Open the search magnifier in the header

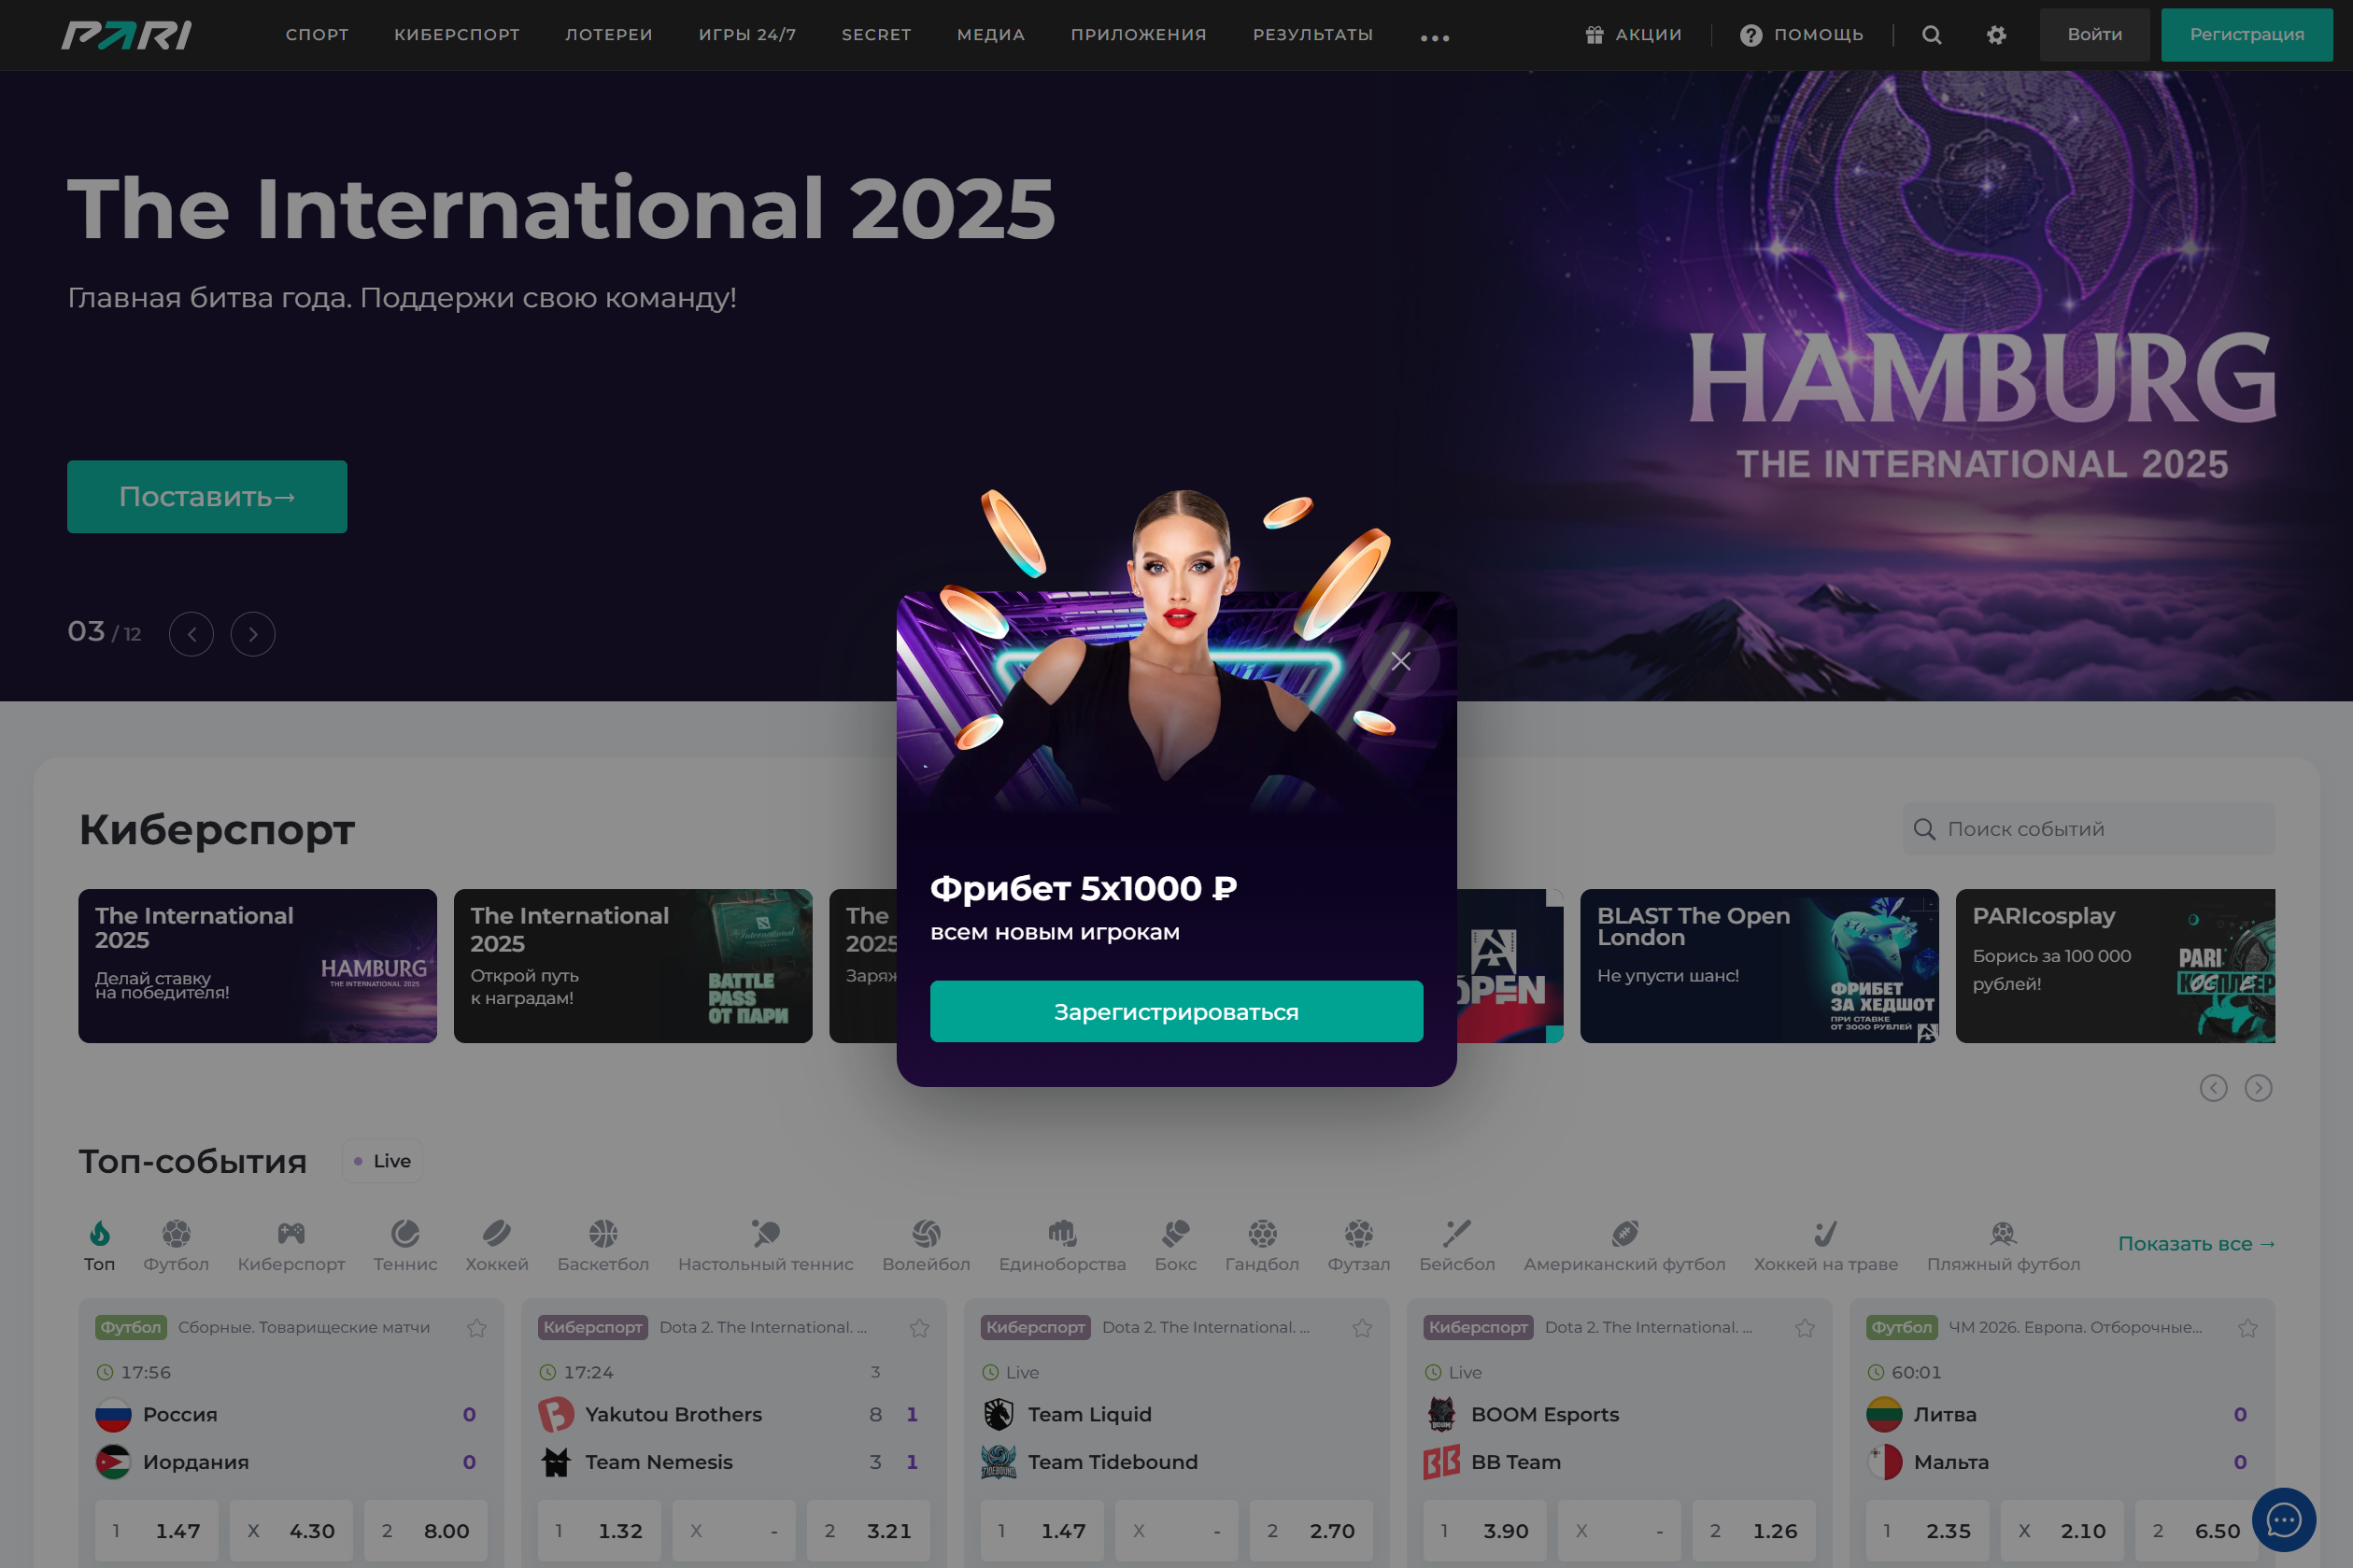coord(1932,35)
